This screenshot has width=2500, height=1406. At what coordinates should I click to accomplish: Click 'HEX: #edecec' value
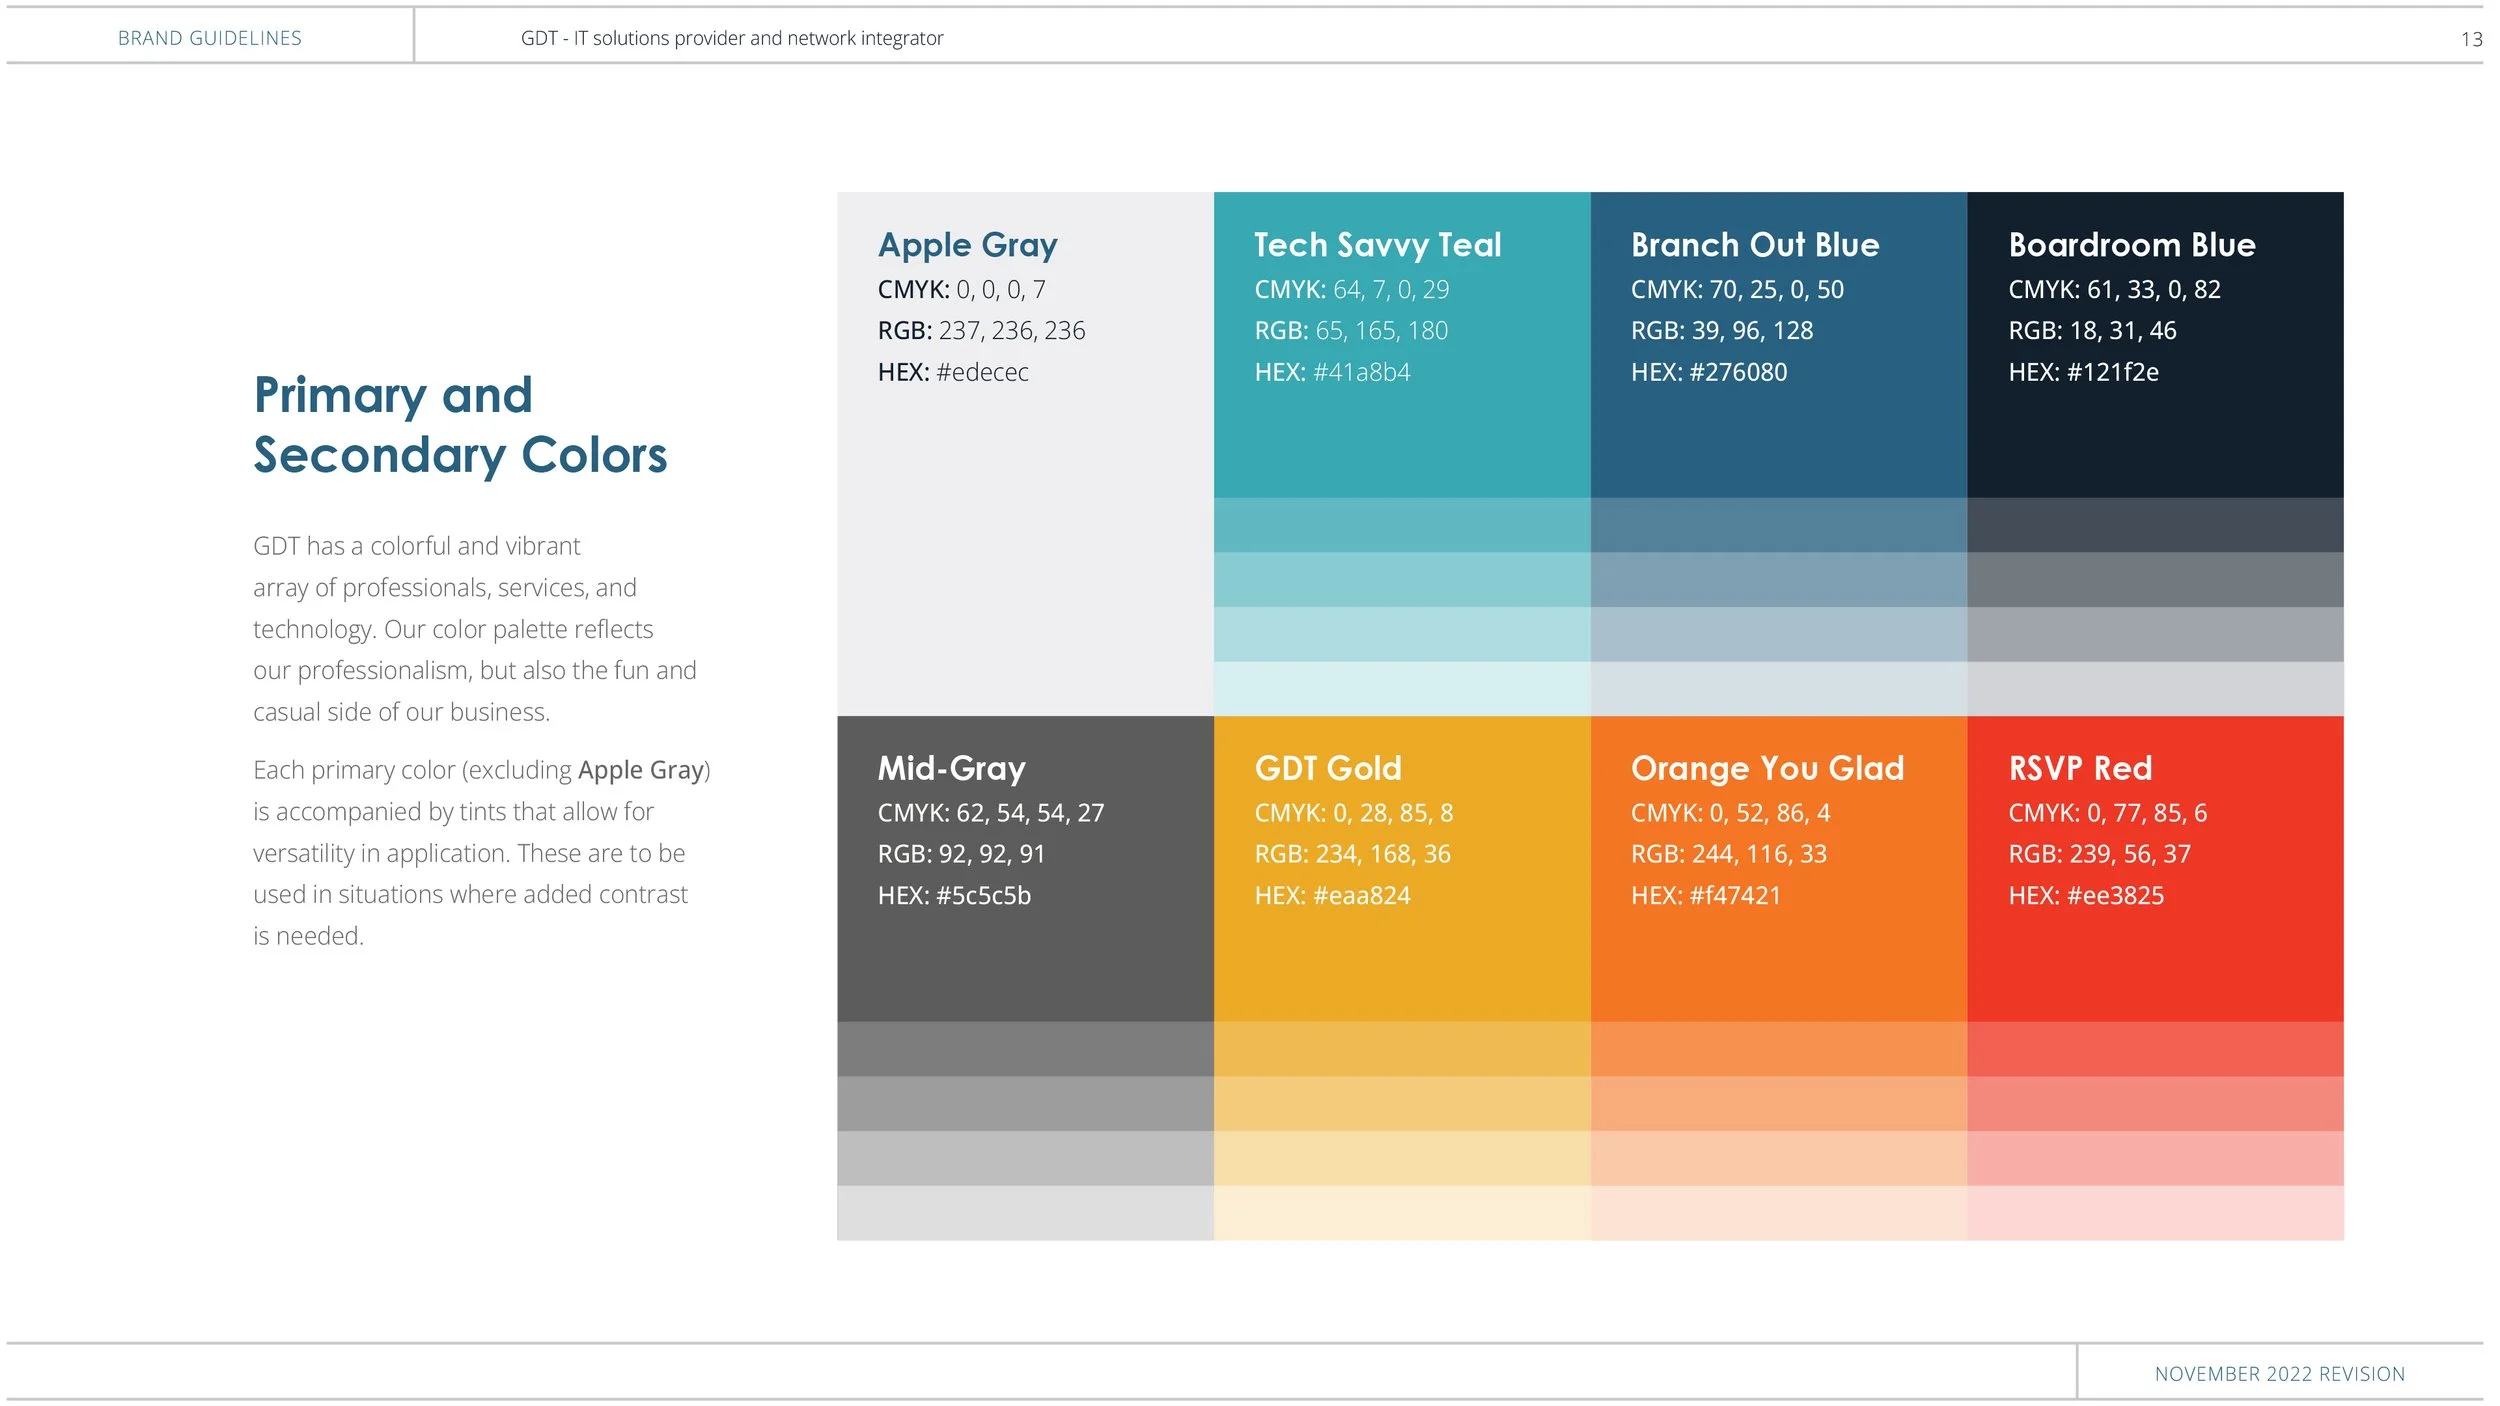point(953,372)
